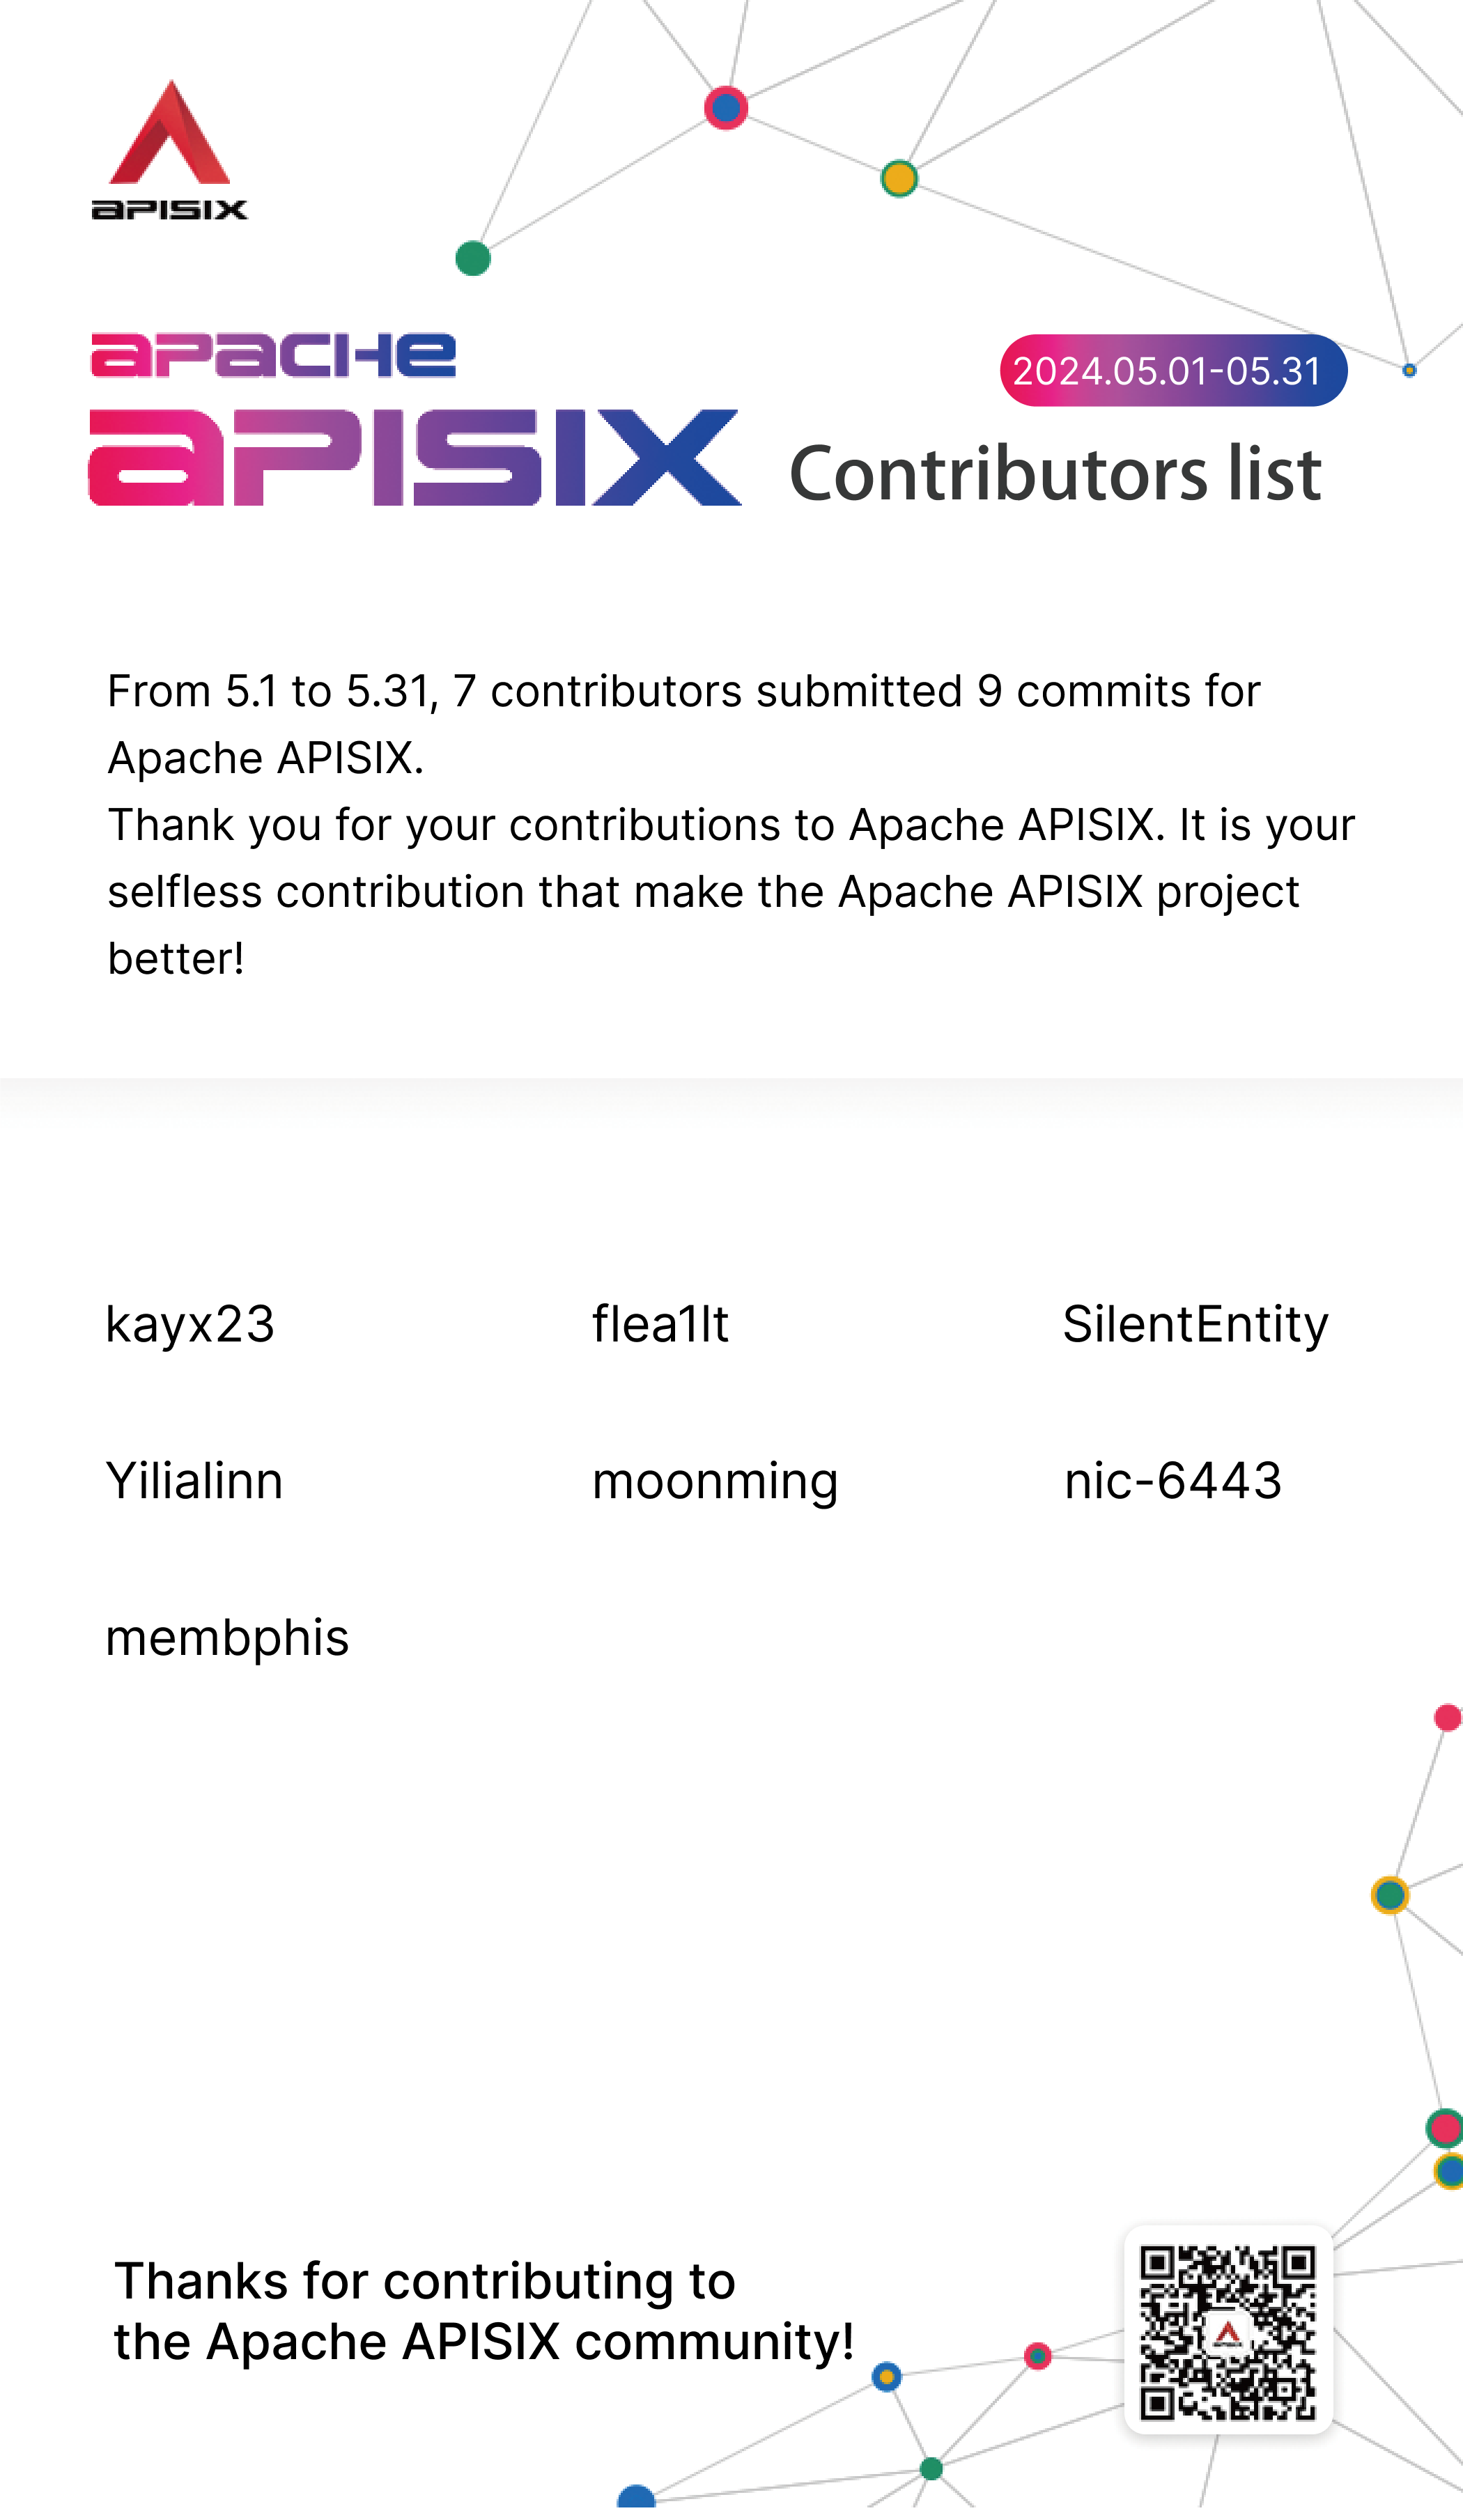Open contributor Yilialinn
1463x2520 pixels.
(194, 1481)
